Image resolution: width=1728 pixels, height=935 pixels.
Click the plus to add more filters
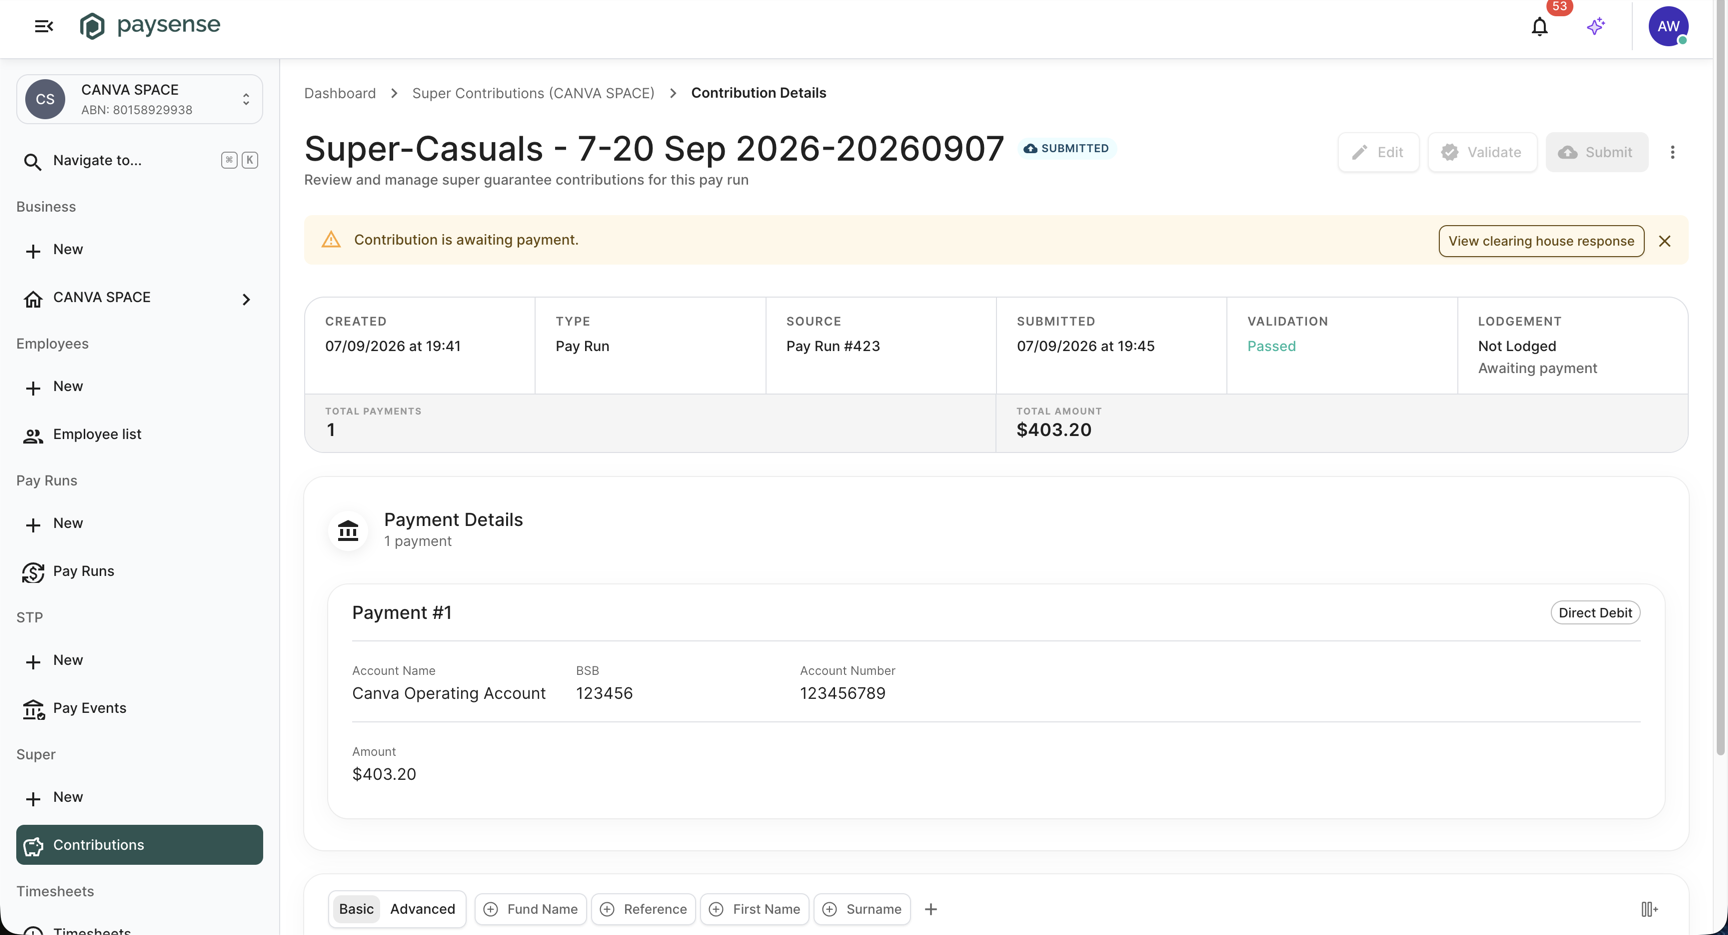click(931, 909)
